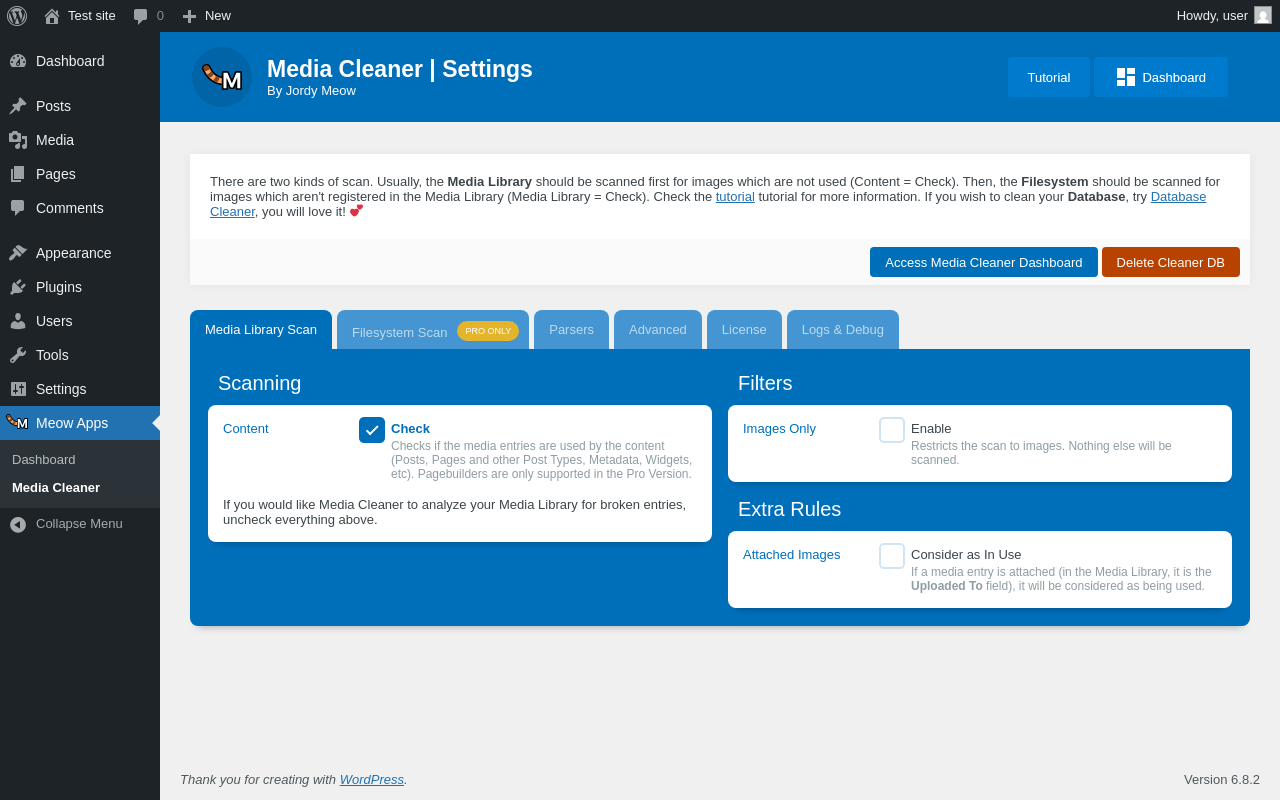1280x800 pixels.
Task: Click the Images Only label
Action: (x=779, y=429)
